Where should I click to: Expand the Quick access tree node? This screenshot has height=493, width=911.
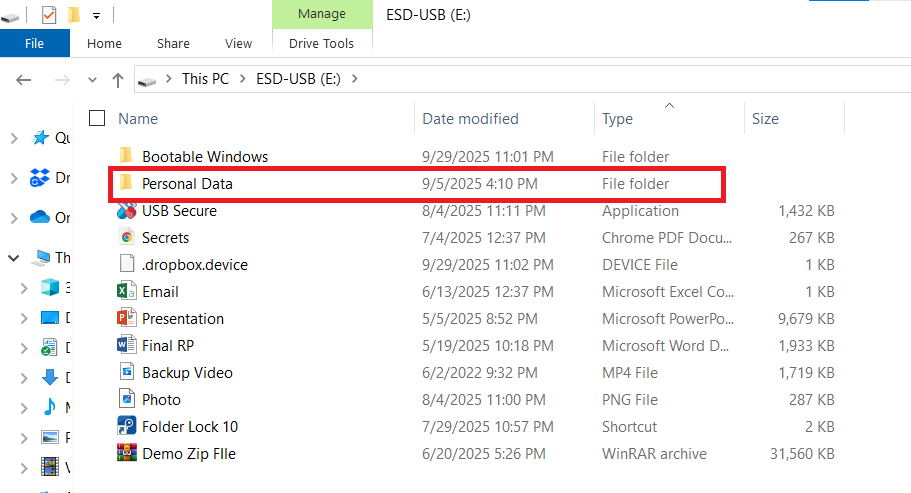[x=14, y=138]
